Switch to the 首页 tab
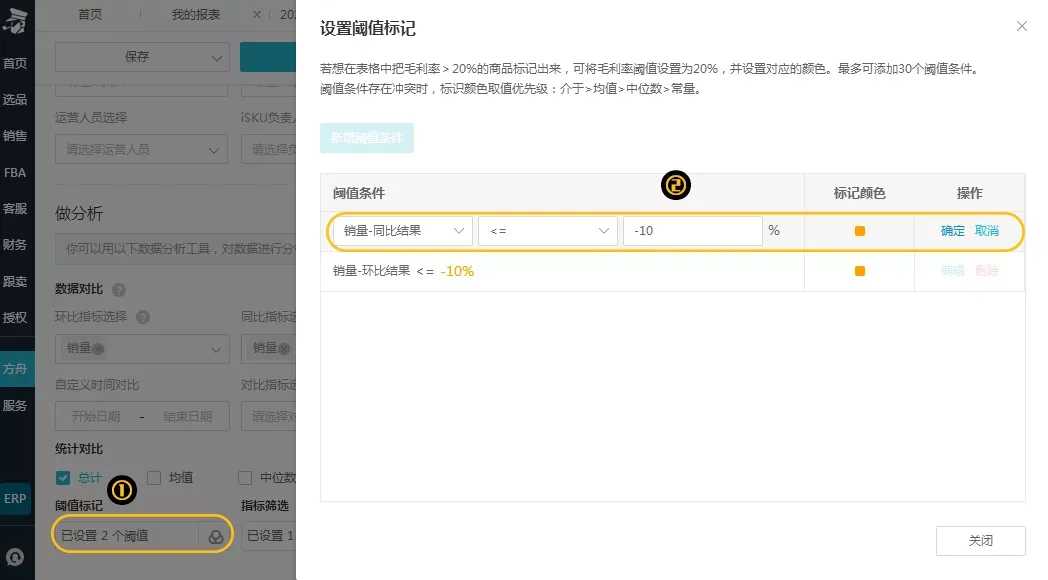Screen dimensions: 1048x580 tap(90, 14)
